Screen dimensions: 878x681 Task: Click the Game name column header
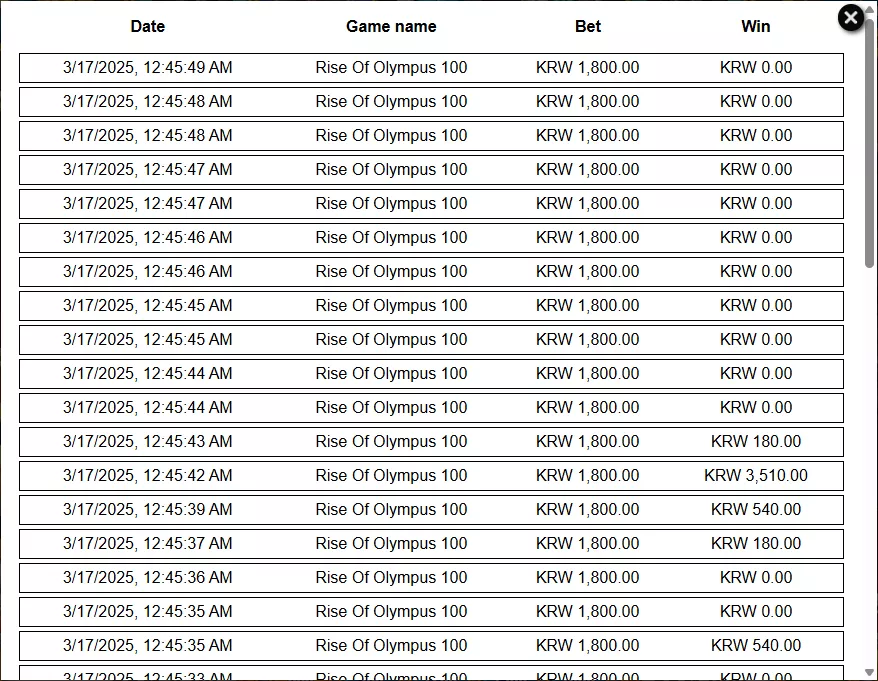tap(391, 26)
